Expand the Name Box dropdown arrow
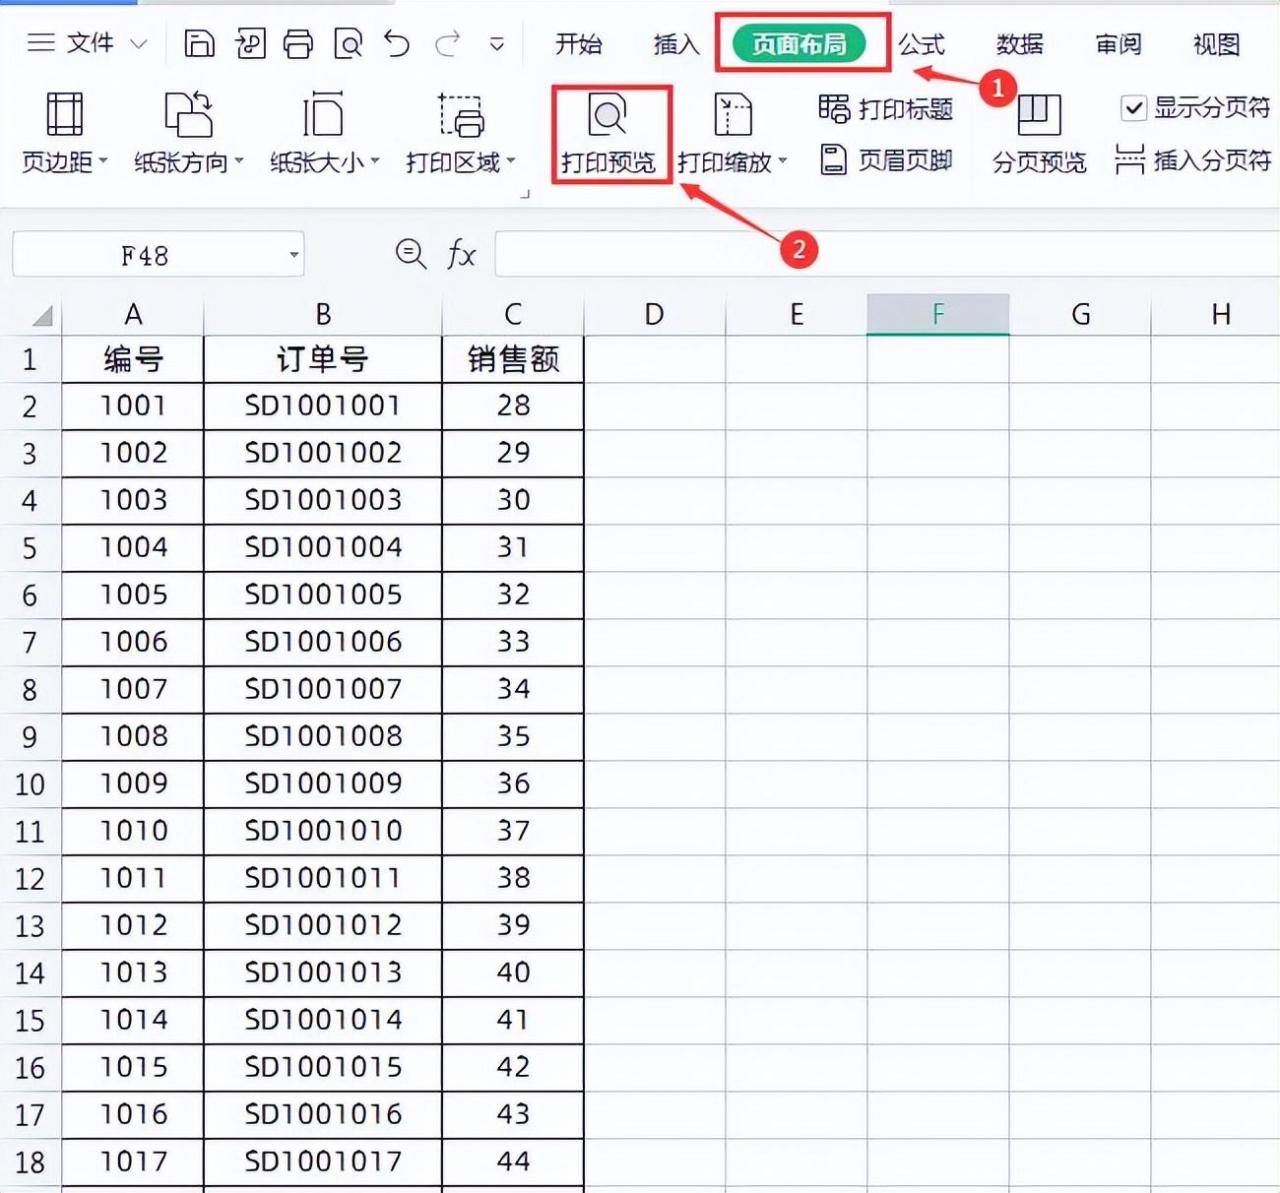 tap(293, 255)
